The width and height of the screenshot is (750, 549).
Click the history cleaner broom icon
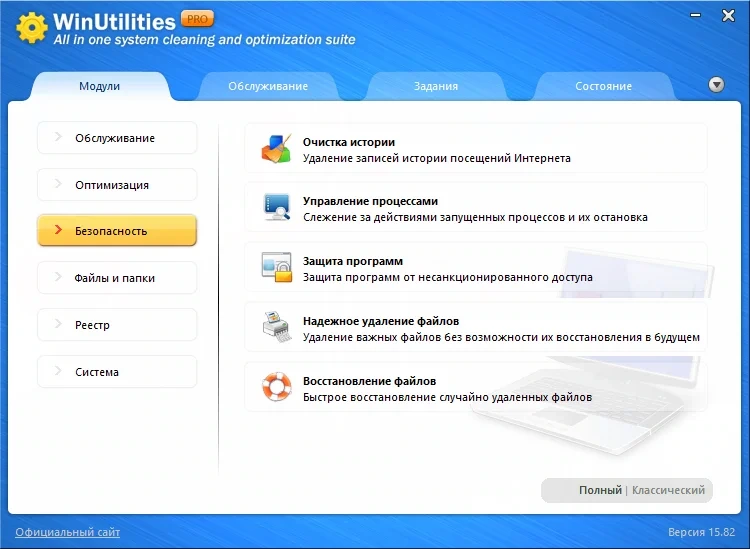[x=276, y=149]
